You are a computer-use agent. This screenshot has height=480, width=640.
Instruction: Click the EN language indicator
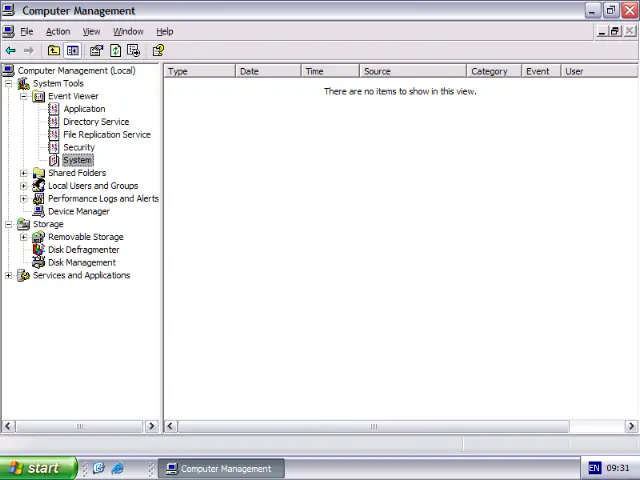[594, 468]
